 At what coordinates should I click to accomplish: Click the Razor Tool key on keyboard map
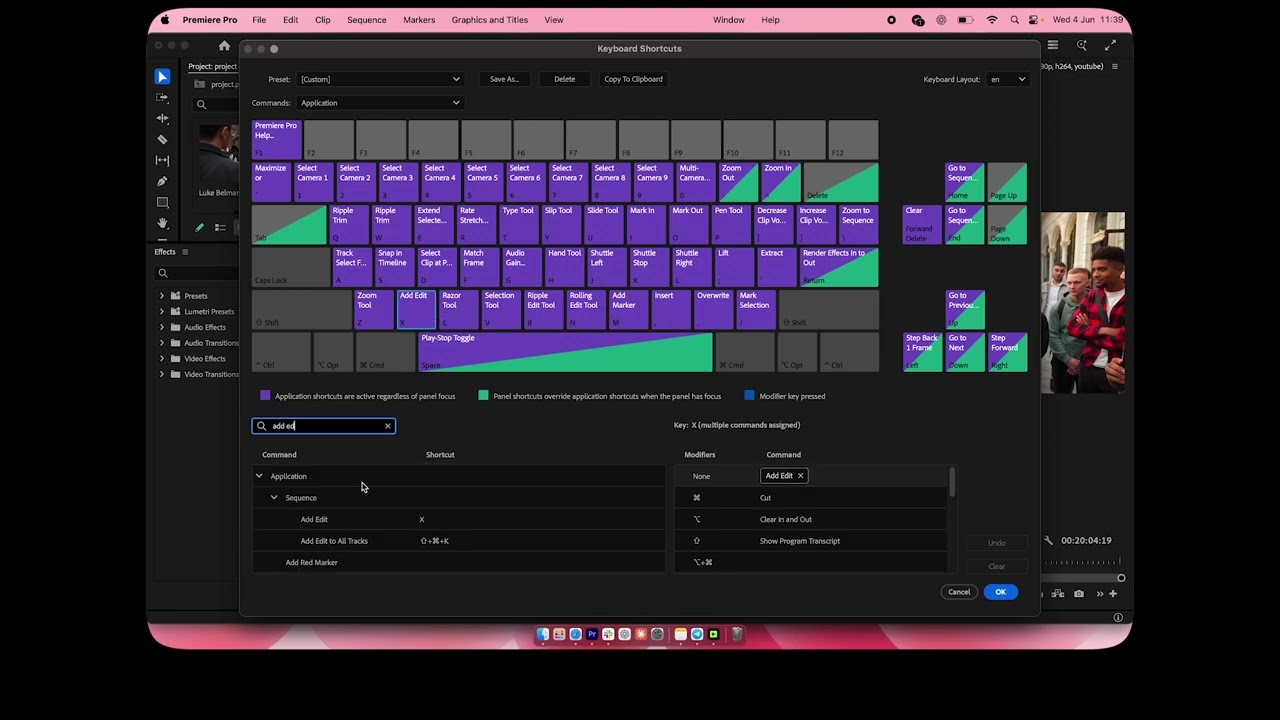458,310
